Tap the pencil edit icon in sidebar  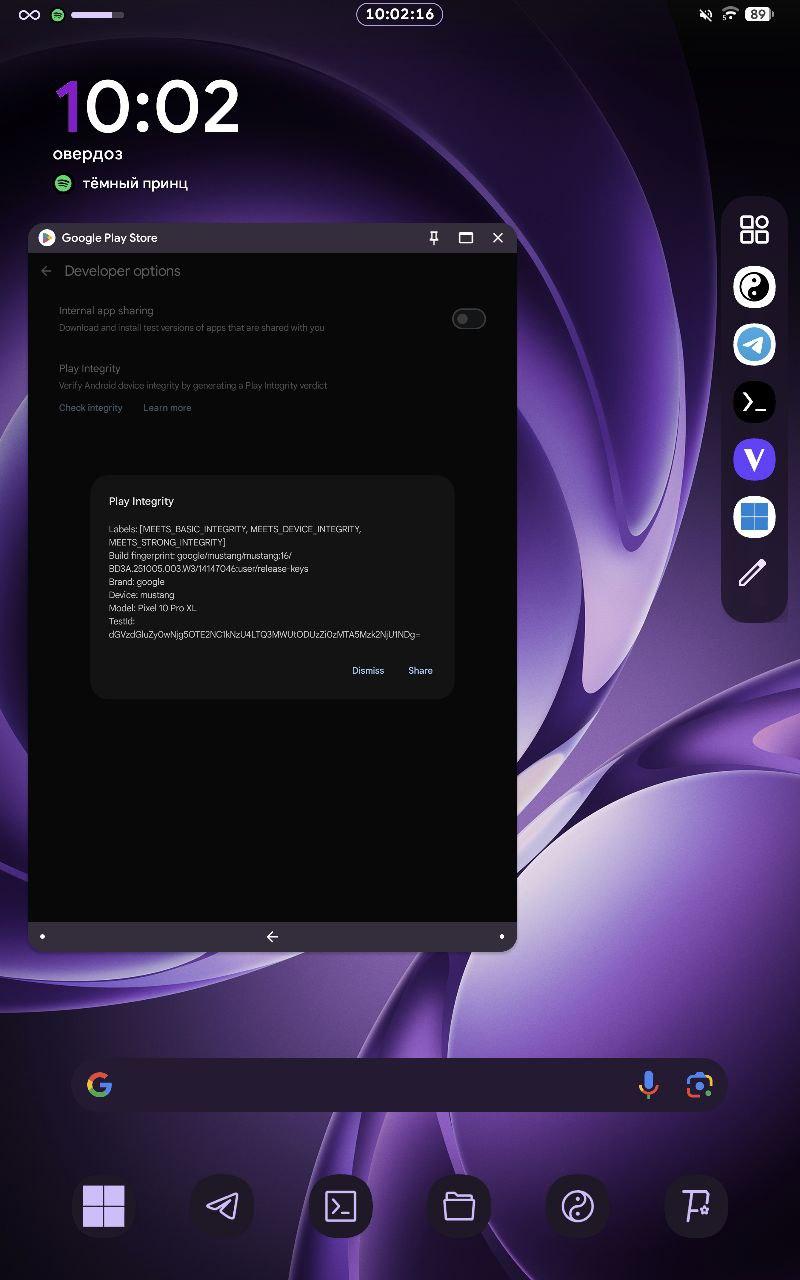753,573
